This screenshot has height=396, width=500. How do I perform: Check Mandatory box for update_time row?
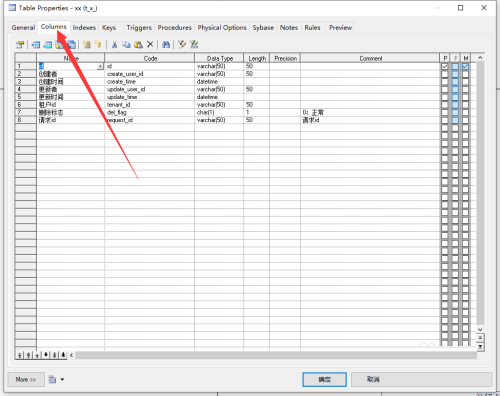click(x=465, y=97)
